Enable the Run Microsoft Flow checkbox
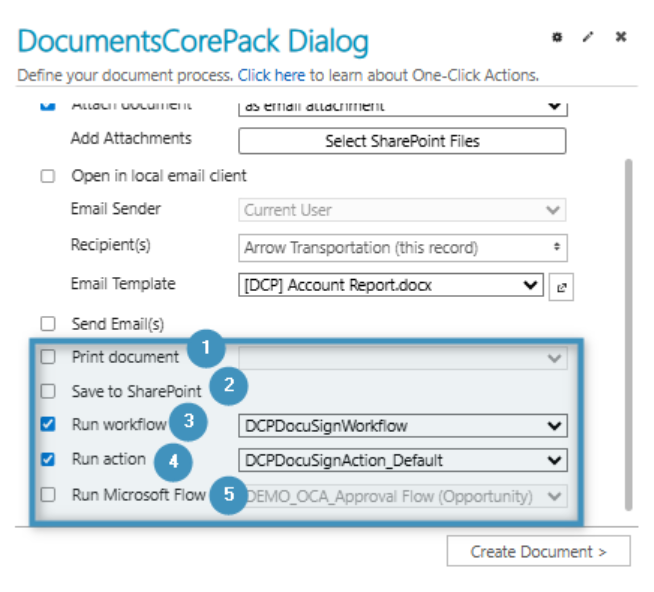This screenshot has height=592, width=654. (48, 495)
